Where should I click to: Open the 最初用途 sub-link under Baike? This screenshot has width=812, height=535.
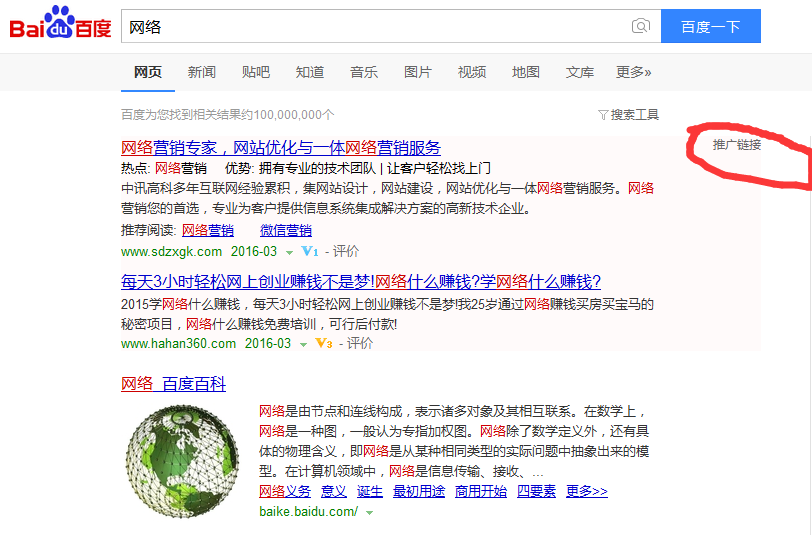click(419, 491)
